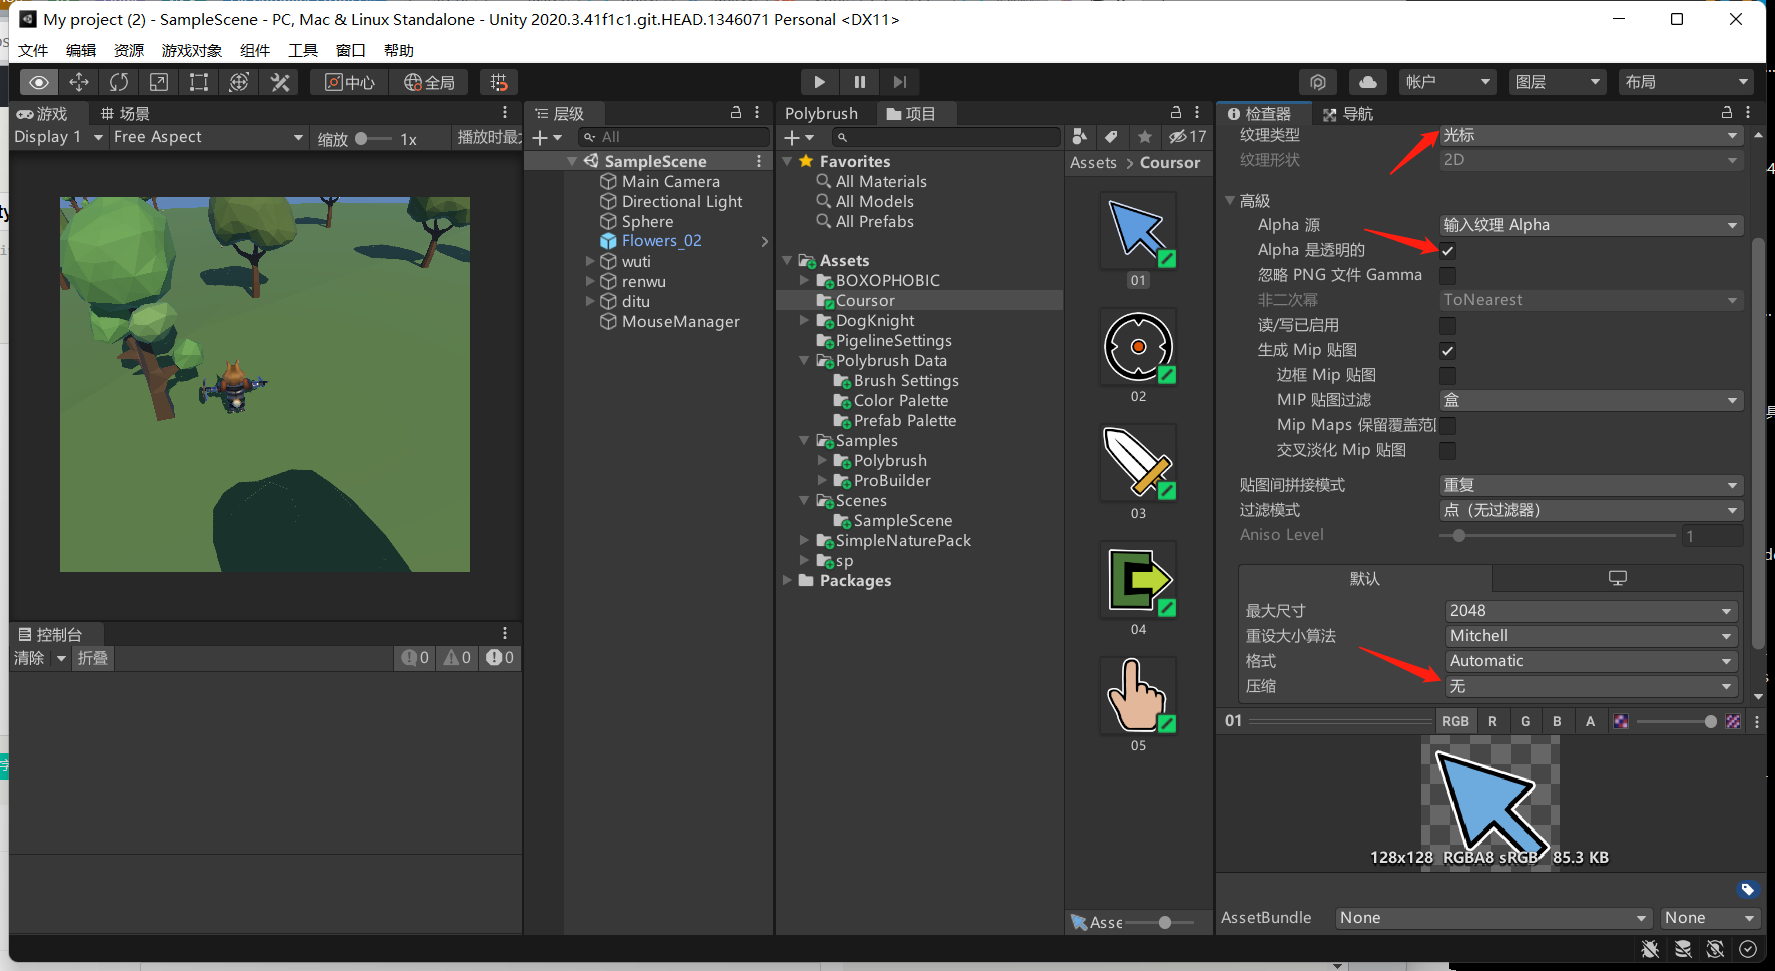
Task: Select the Rotate tool icon
Action: 119,82
